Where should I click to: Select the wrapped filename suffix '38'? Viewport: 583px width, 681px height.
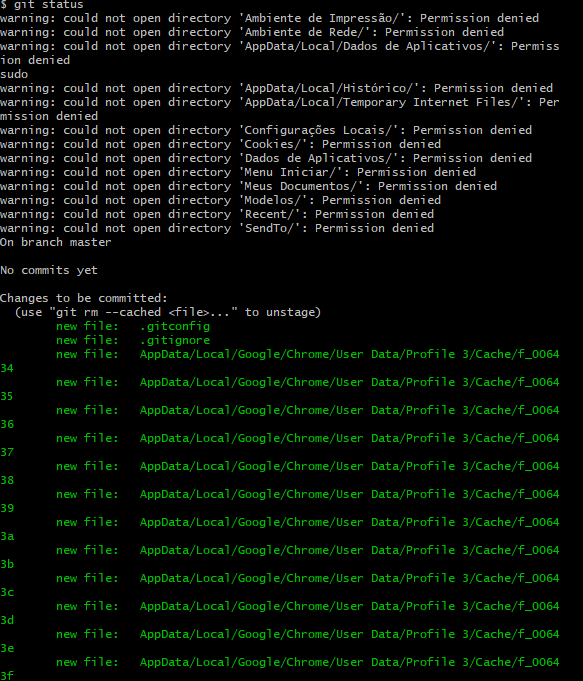[x=7, y=480]
